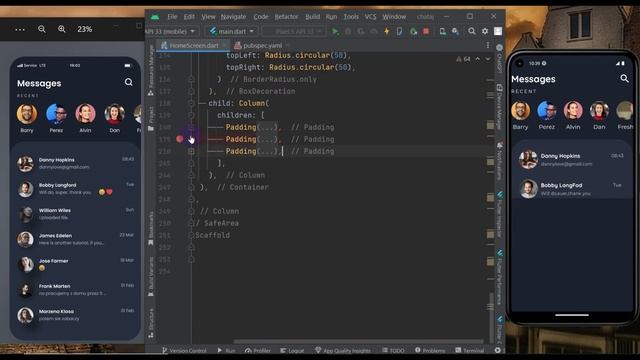Viewport: 640px width, 360px height.
Task: Click the warnings count indicator in editor
Action: [x=463, y=59]
